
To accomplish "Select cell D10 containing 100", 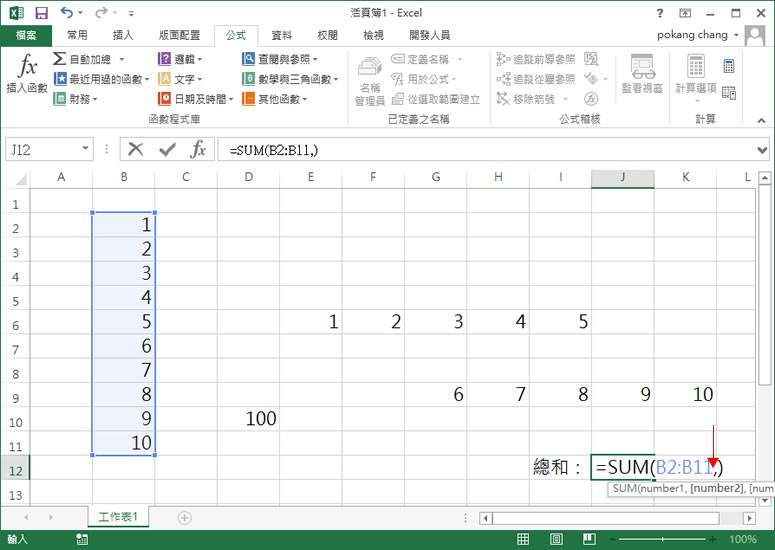I will click(x=248, y=419).
